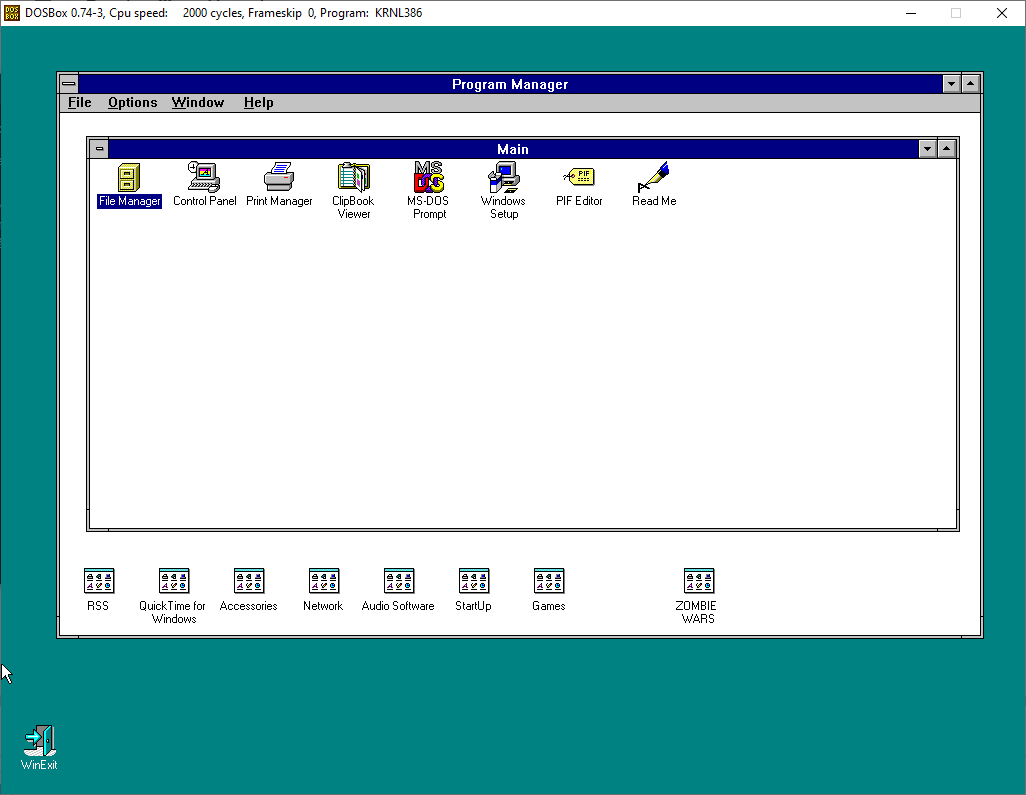This screenshot has height=795, width=1026.
Task: Open the StartUp program group
Action: tap(473, 580)
